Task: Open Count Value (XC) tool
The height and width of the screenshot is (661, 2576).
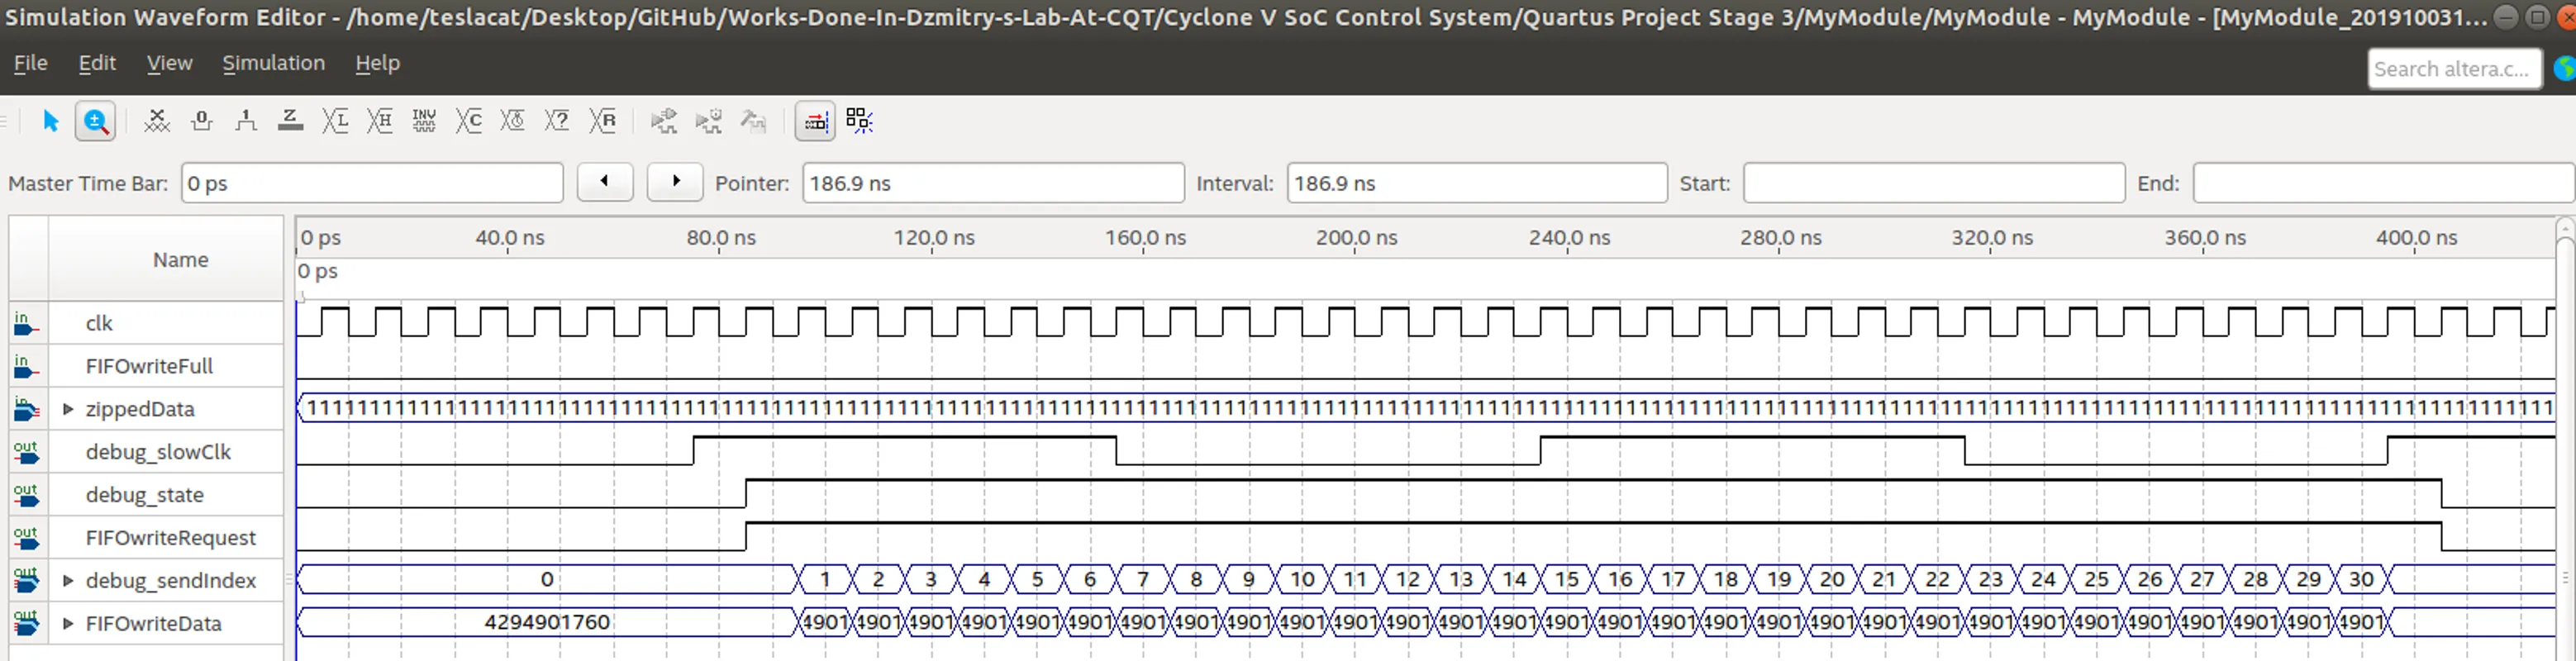Action: coord(468,121)
